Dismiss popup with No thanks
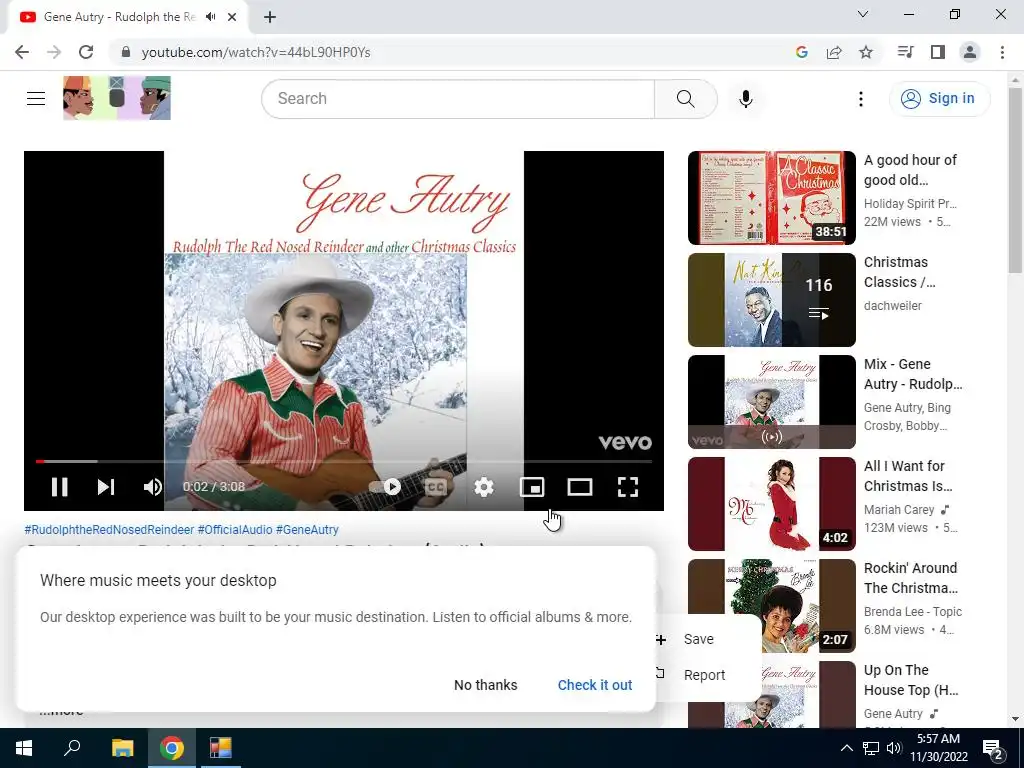The image size is (1024, 768). 485,685
